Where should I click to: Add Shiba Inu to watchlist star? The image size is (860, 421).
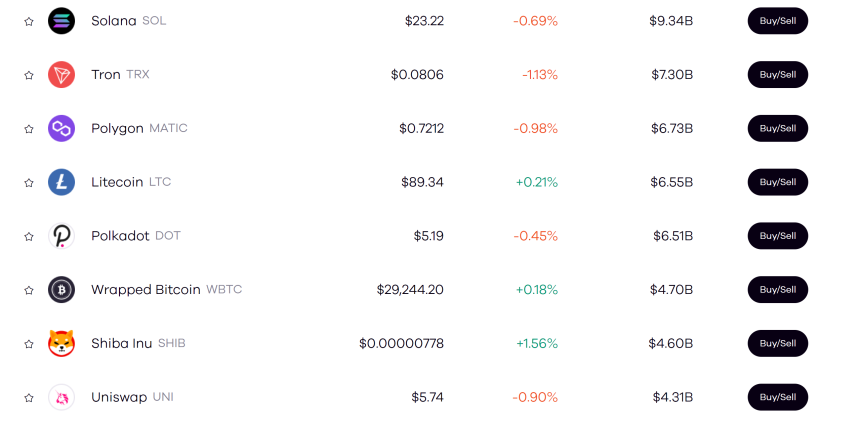coord(29,344)
